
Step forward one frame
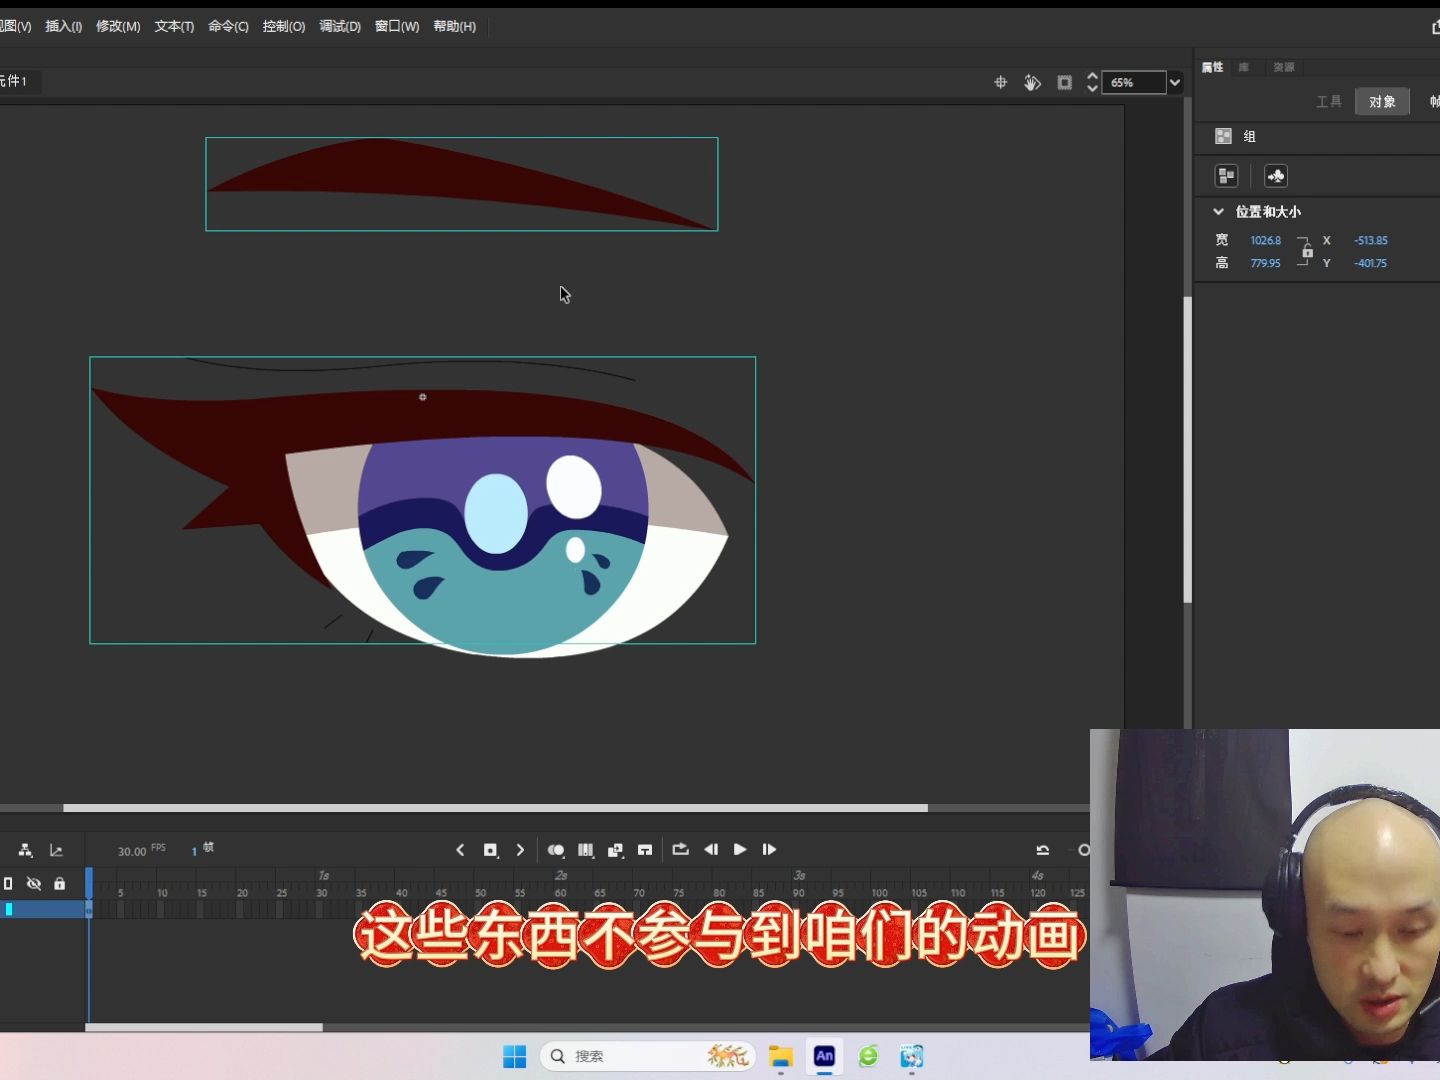click(769, 849)
